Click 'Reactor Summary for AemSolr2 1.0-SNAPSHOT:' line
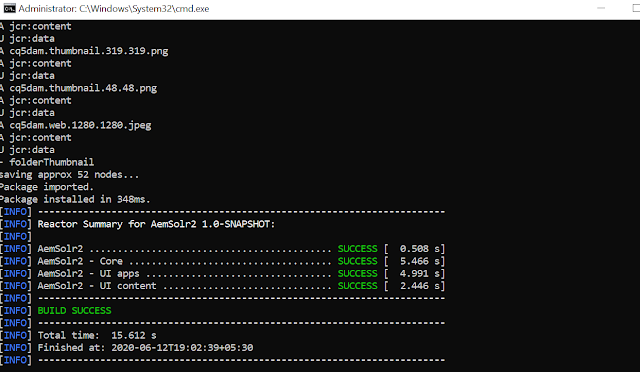Viewport: 640px width, 372px height. click(156, 224)
